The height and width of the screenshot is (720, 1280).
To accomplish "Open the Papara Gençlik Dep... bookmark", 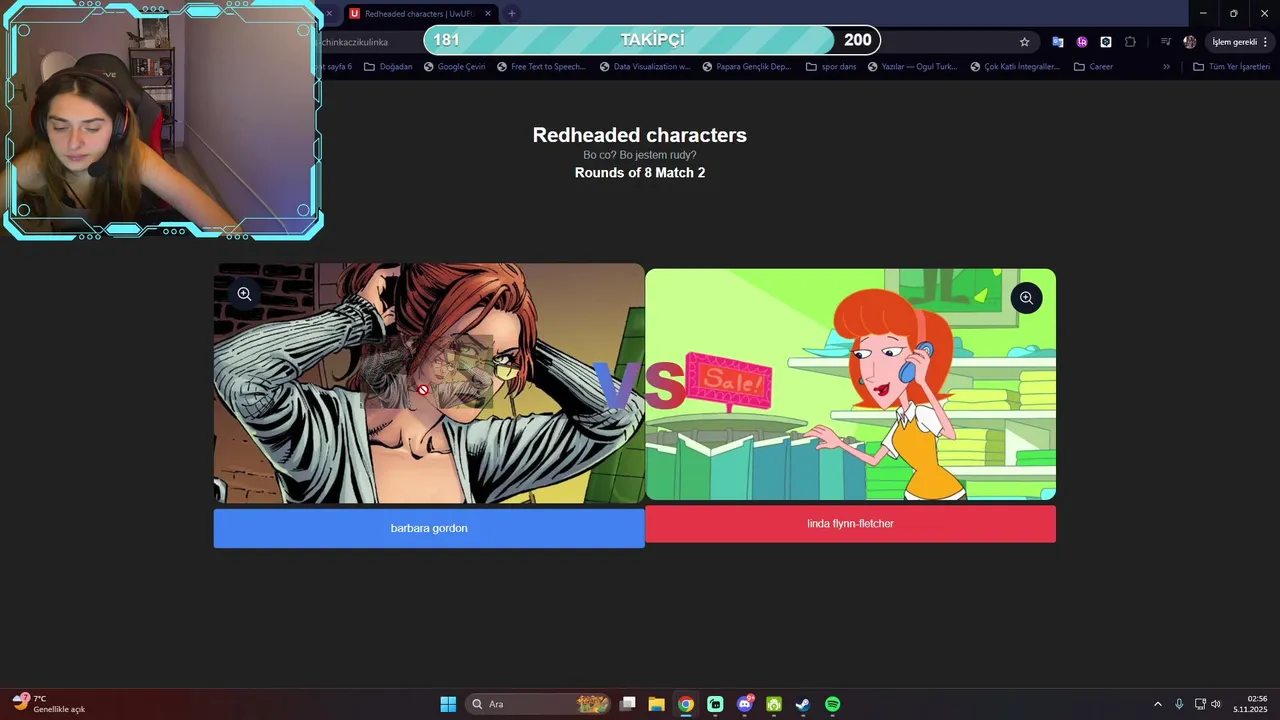I will click(747, 67).
